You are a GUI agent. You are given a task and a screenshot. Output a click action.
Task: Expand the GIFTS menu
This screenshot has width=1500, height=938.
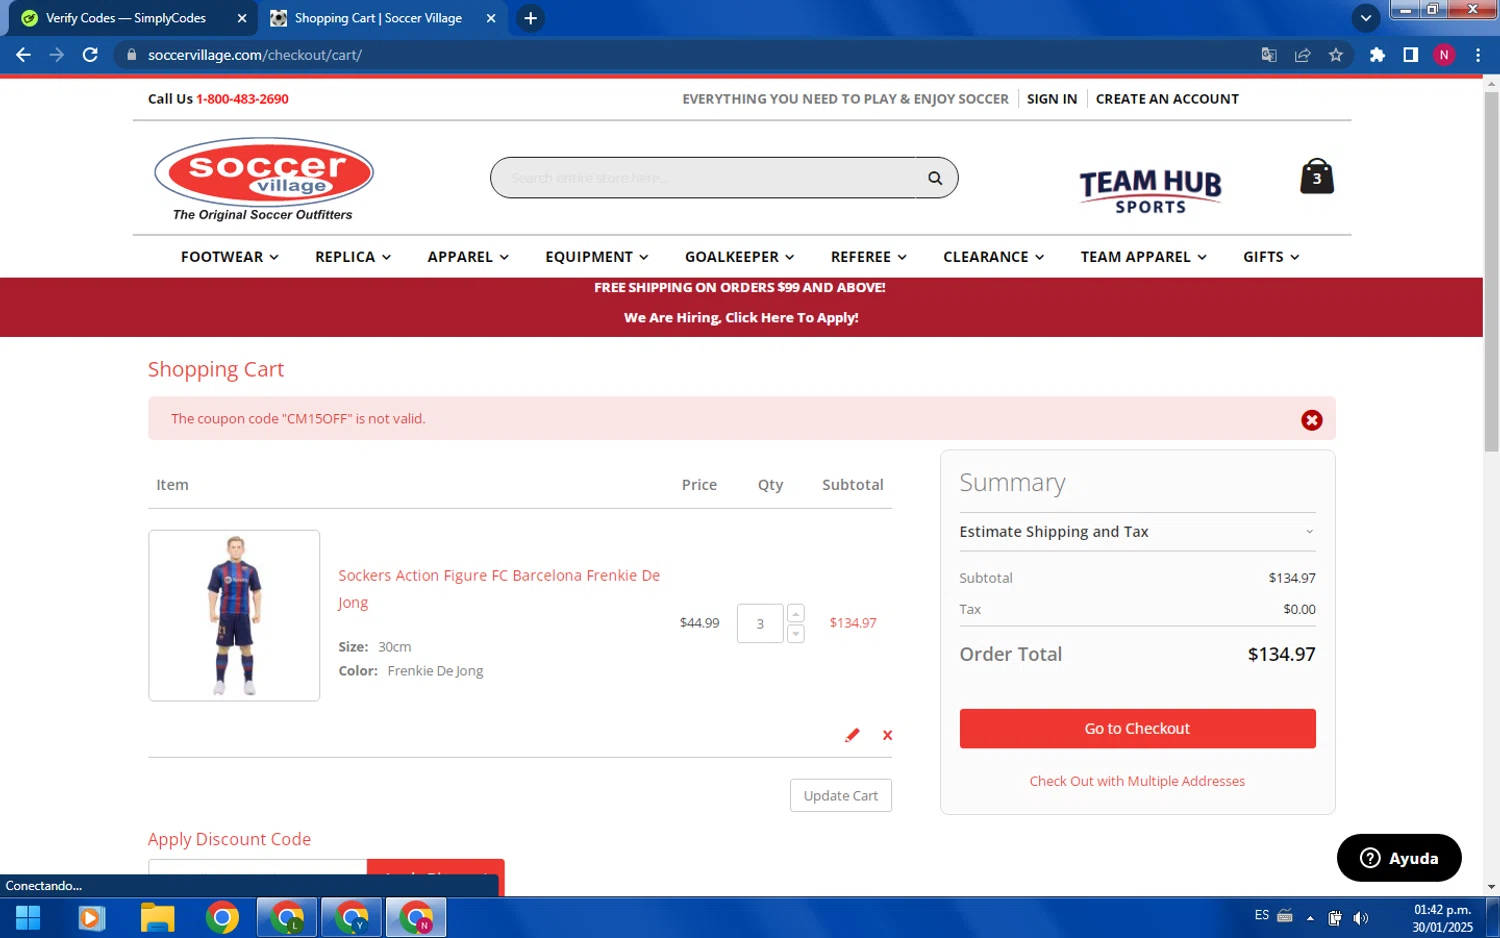[x=1272, y=257]
